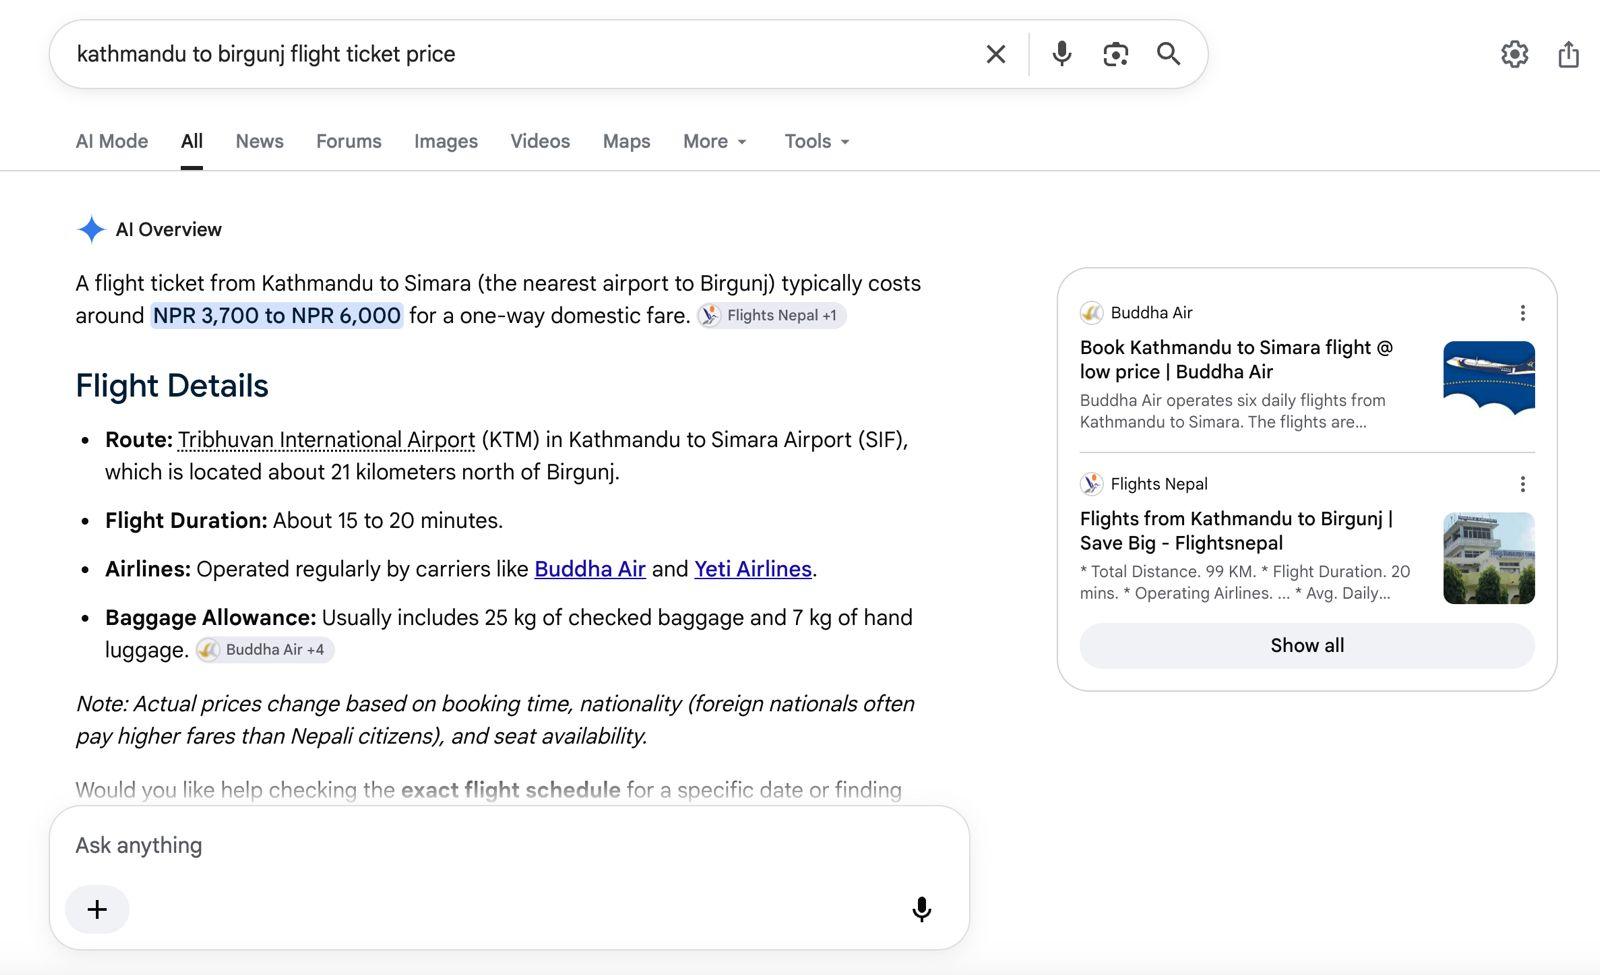Click the AI Overview sparkle icon
Screen dimensions: 1600x975
pyautogui.click(x=91, y=229)
